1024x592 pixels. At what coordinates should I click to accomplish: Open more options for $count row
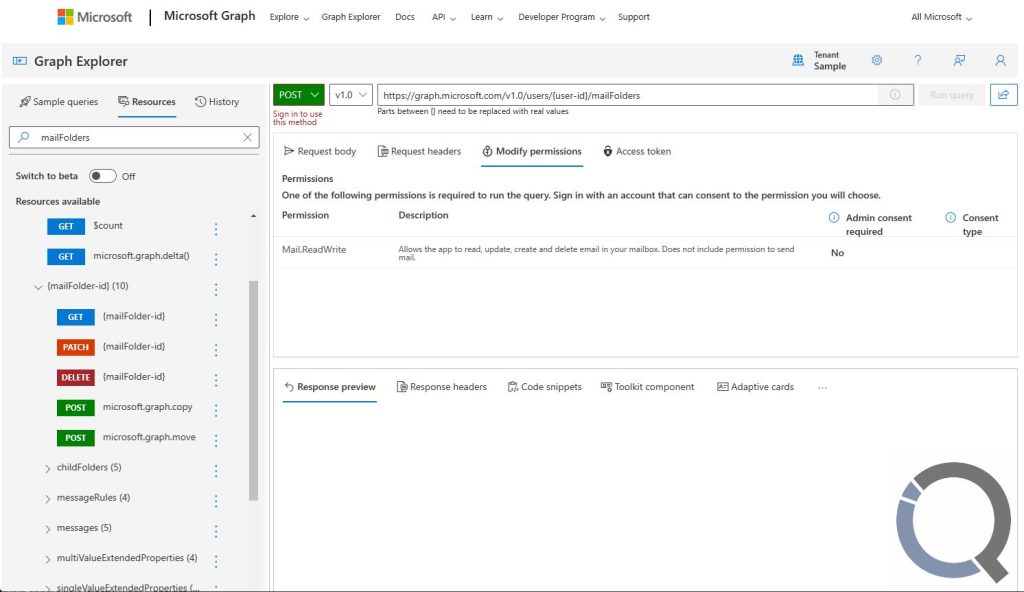click(x=216, y=229)
